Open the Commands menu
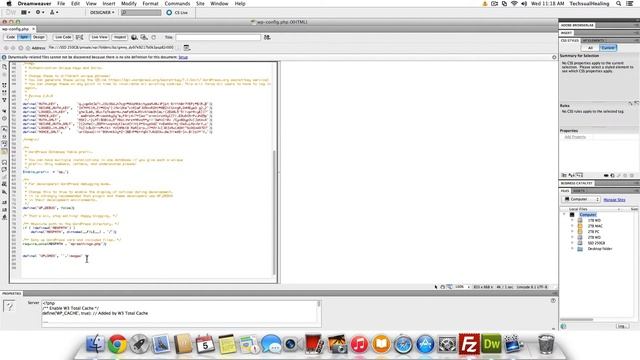Image resolution: width=640 pixels, height=360 pixels. coord(177,3)
